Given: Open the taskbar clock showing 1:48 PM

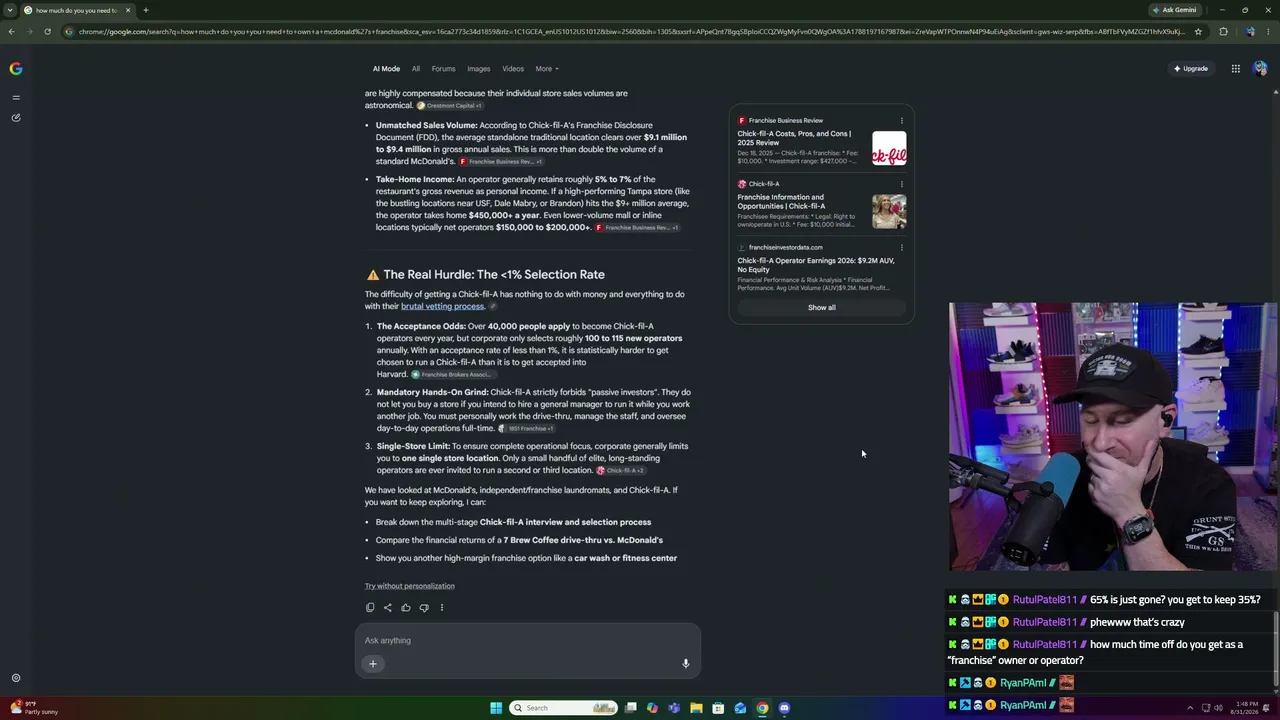Looking at the screenshot, I should (x=1245, y=708).
